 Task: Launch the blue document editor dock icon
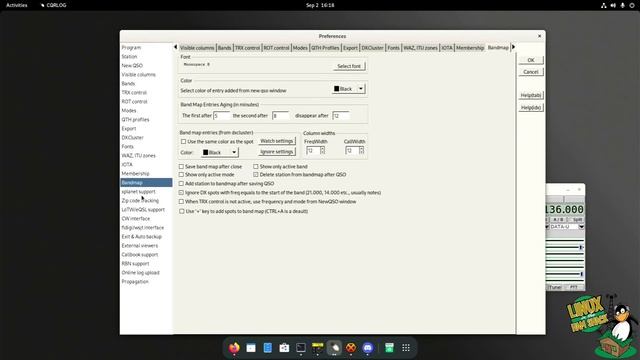pos(268,348)
